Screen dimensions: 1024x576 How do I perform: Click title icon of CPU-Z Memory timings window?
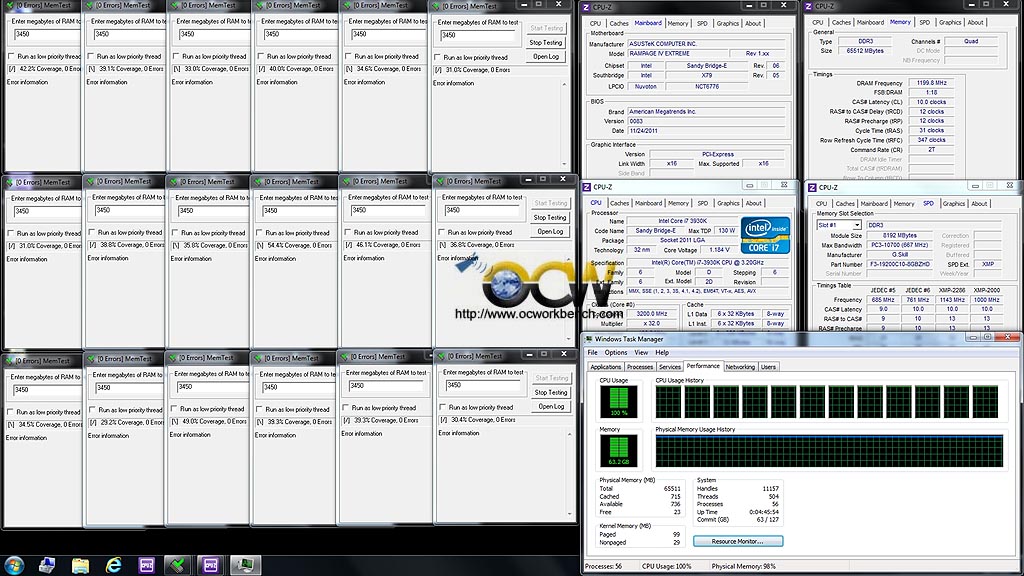coord(808,7)
